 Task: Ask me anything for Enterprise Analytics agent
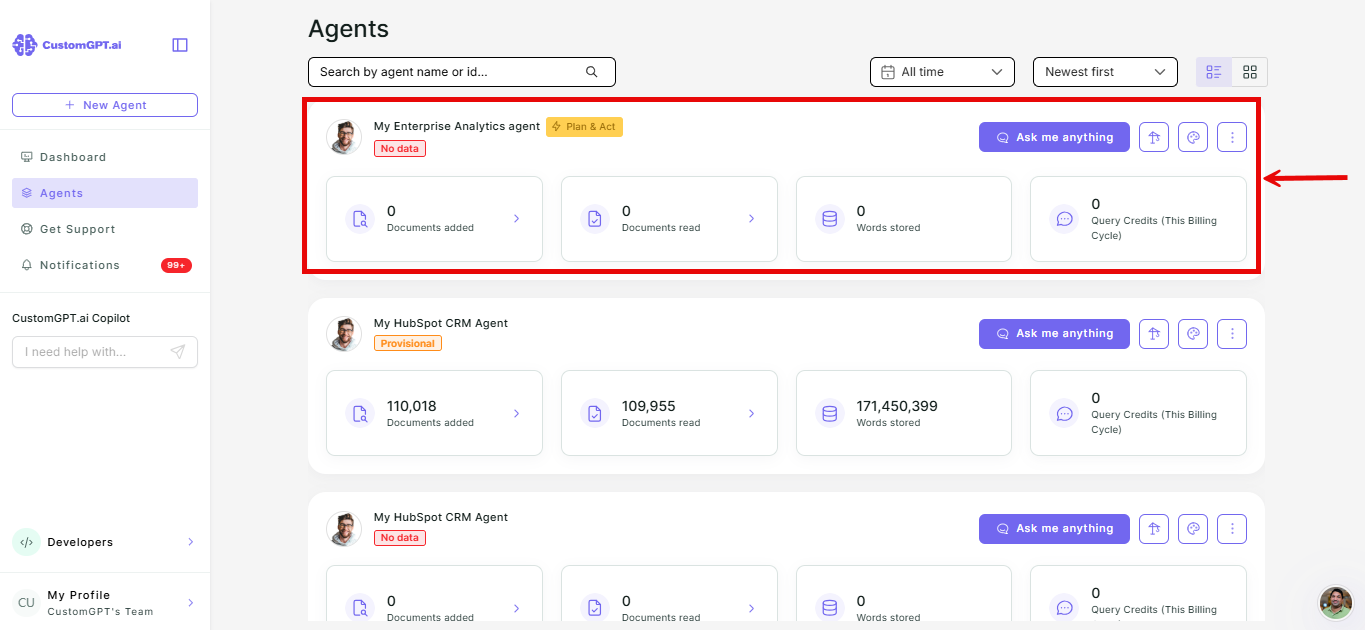point(1054,137)
